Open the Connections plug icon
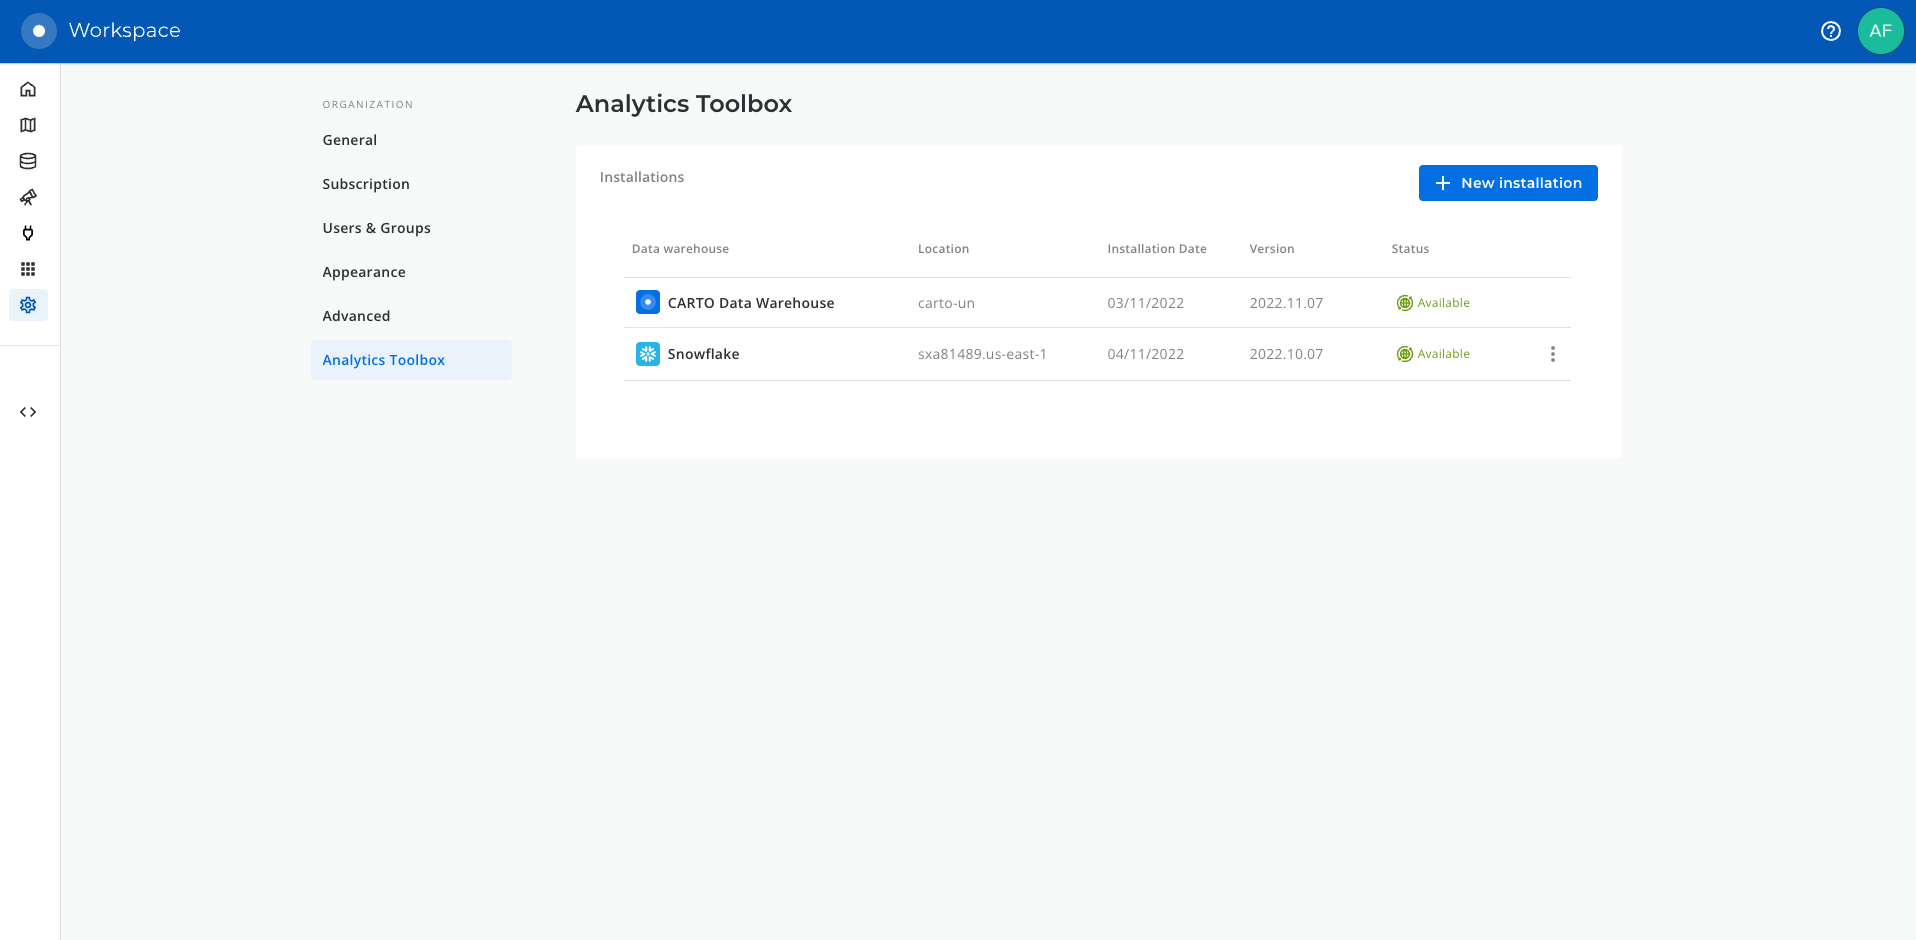 [28, 233]
